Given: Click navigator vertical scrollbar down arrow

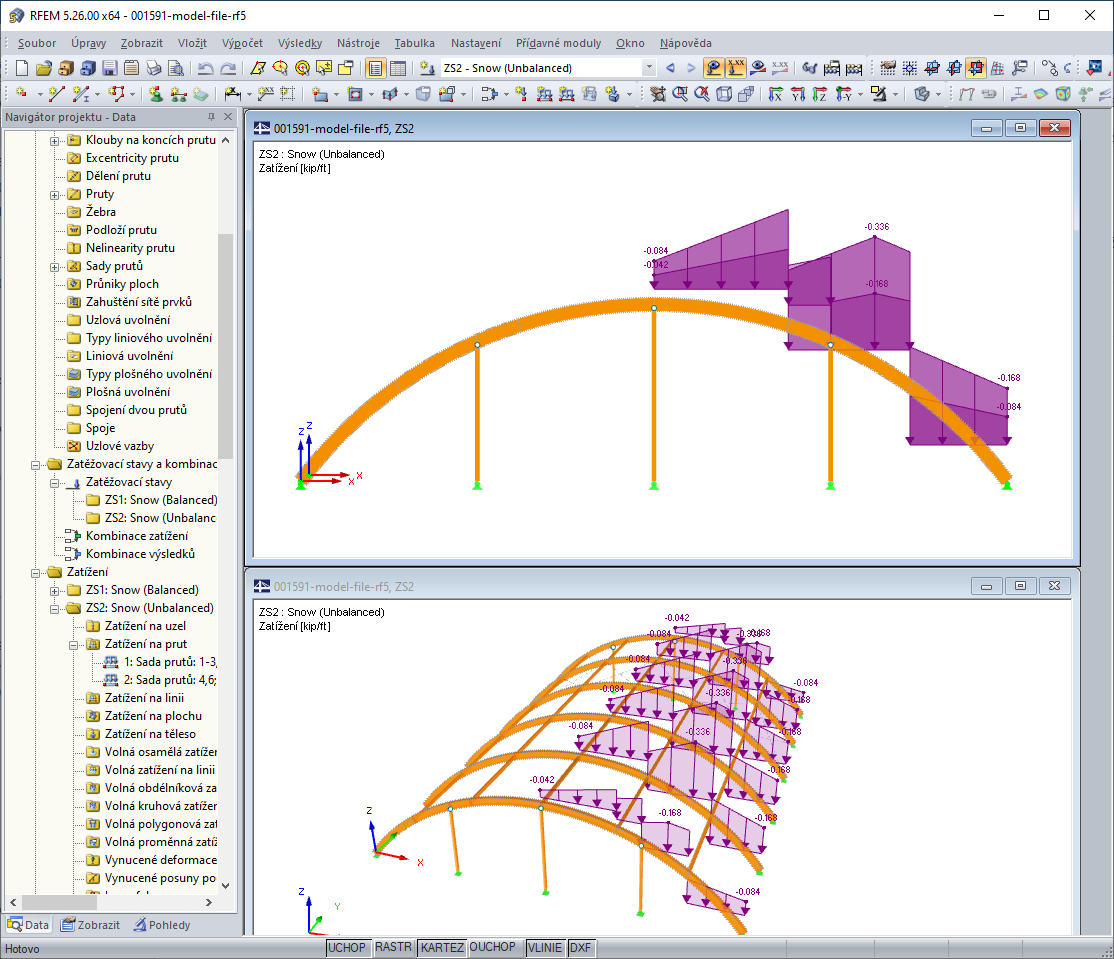Looking at the screenshot, I should (x=226, y=885).
